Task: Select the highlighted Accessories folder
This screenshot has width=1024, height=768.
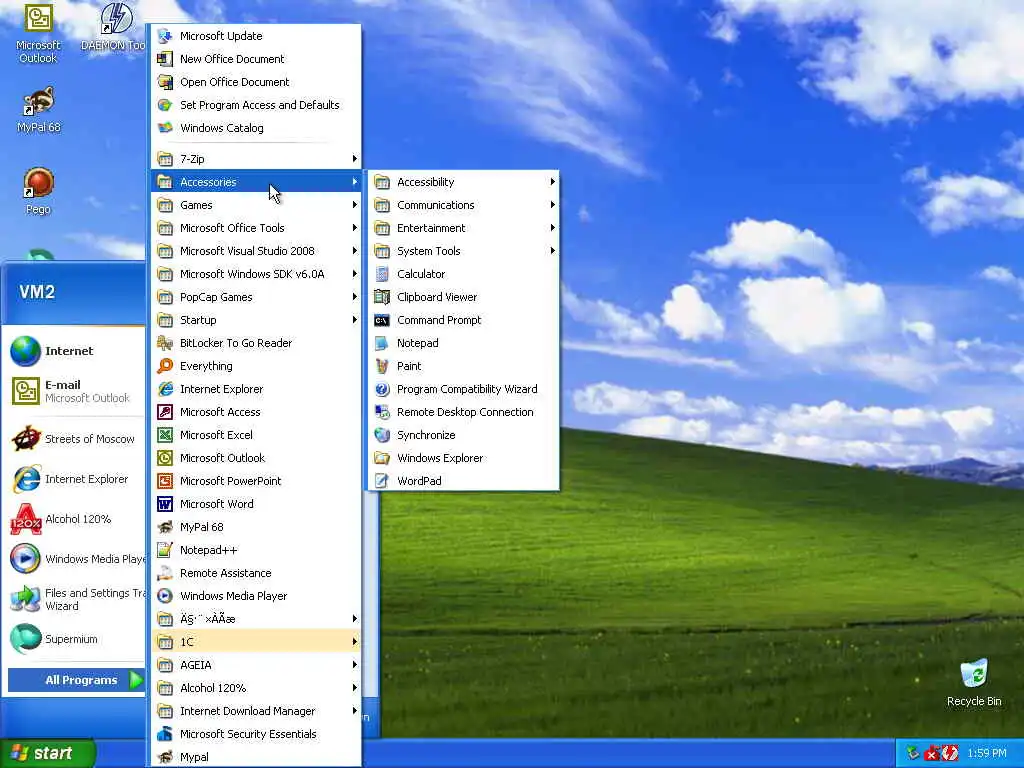Action: 256,182
